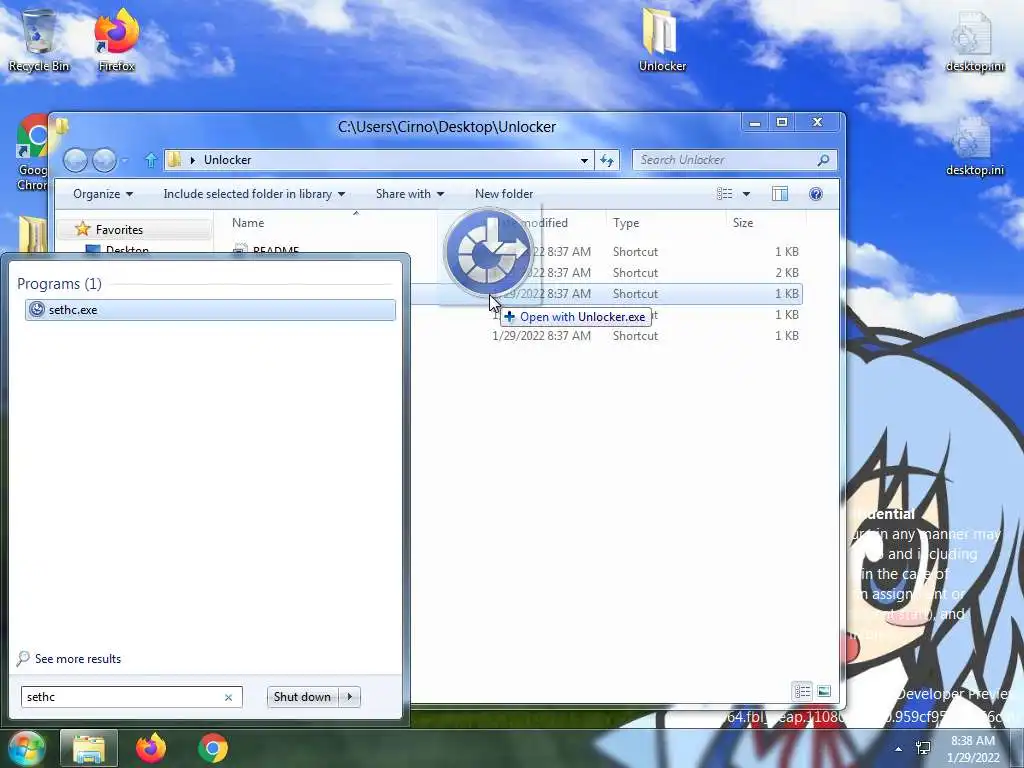Select the last Shortcut row in list

607,336
